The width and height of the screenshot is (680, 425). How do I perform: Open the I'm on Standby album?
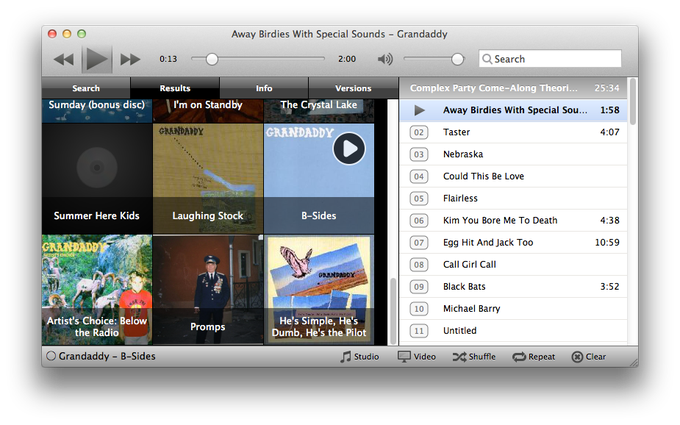pyautogui.click(x=208, y=111)
